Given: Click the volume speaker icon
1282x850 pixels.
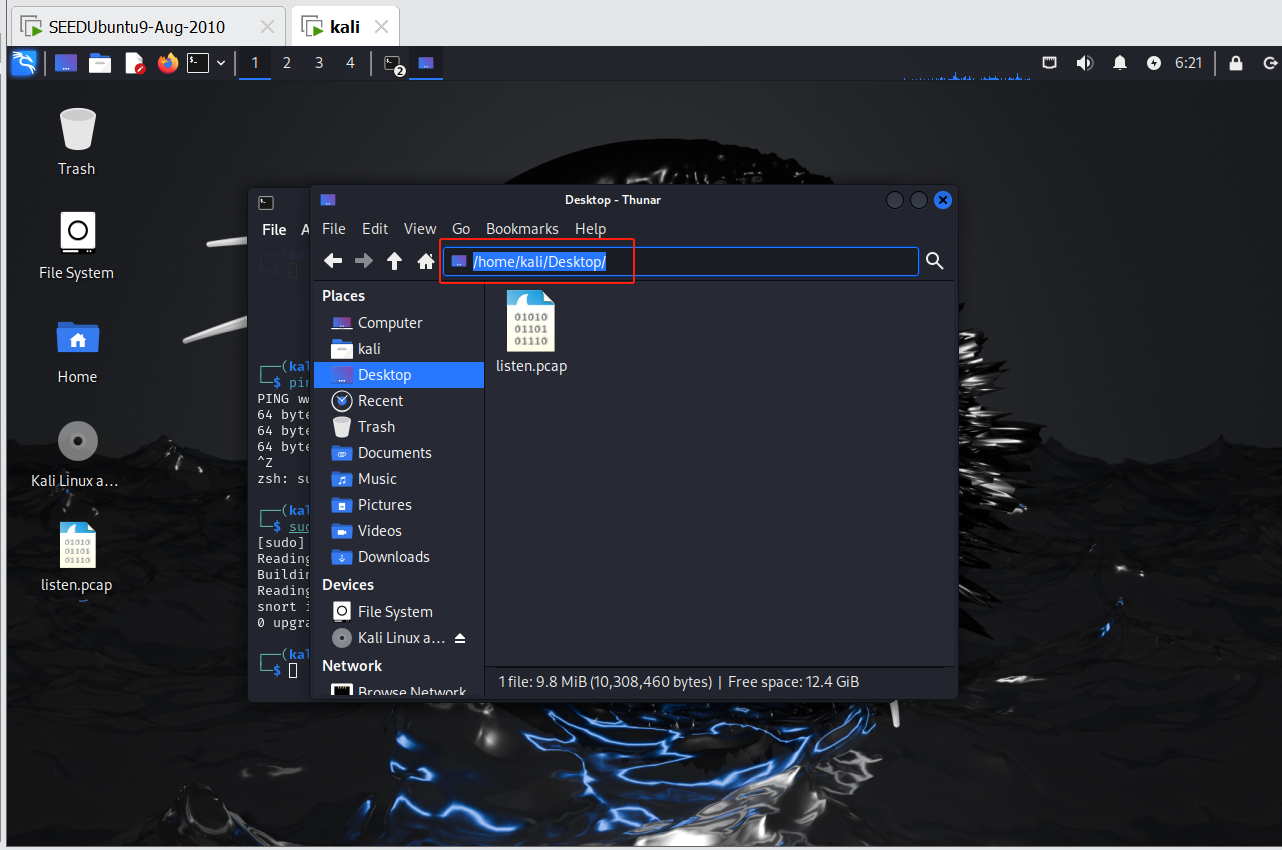Looking at the screenshot, I should pyautogui.click(x=1085, y=63).
